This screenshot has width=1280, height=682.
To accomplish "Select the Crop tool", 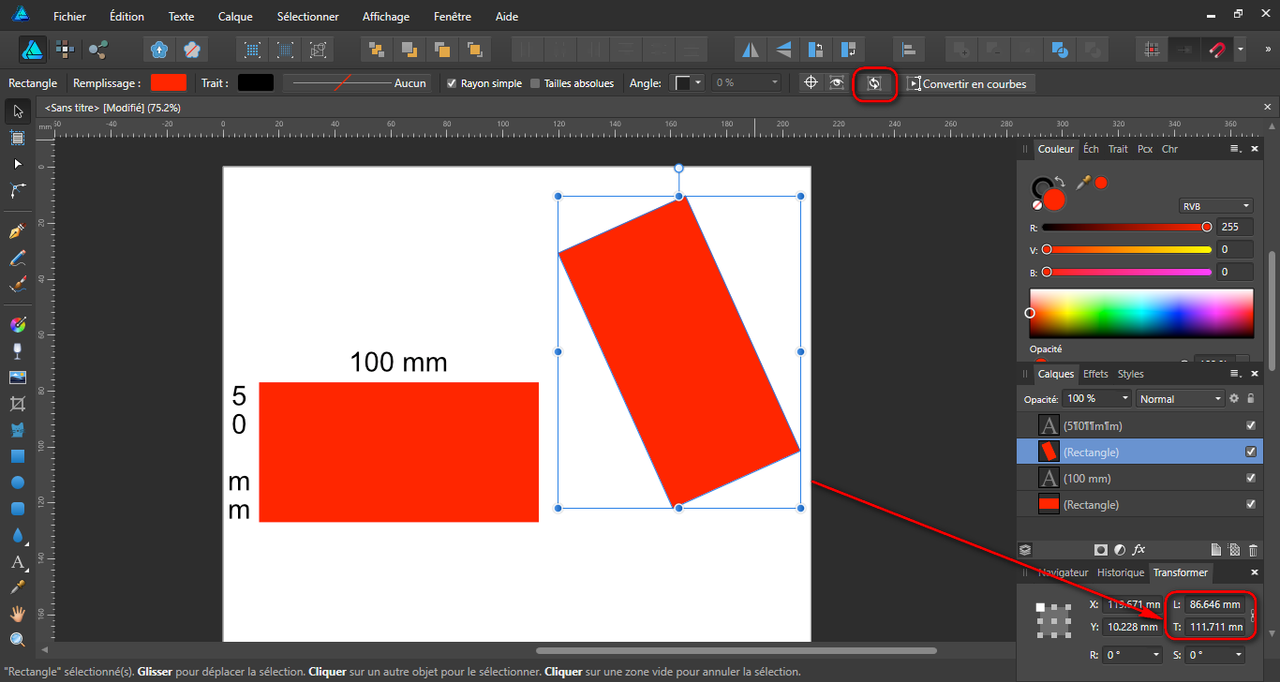I will click(17, 404).
